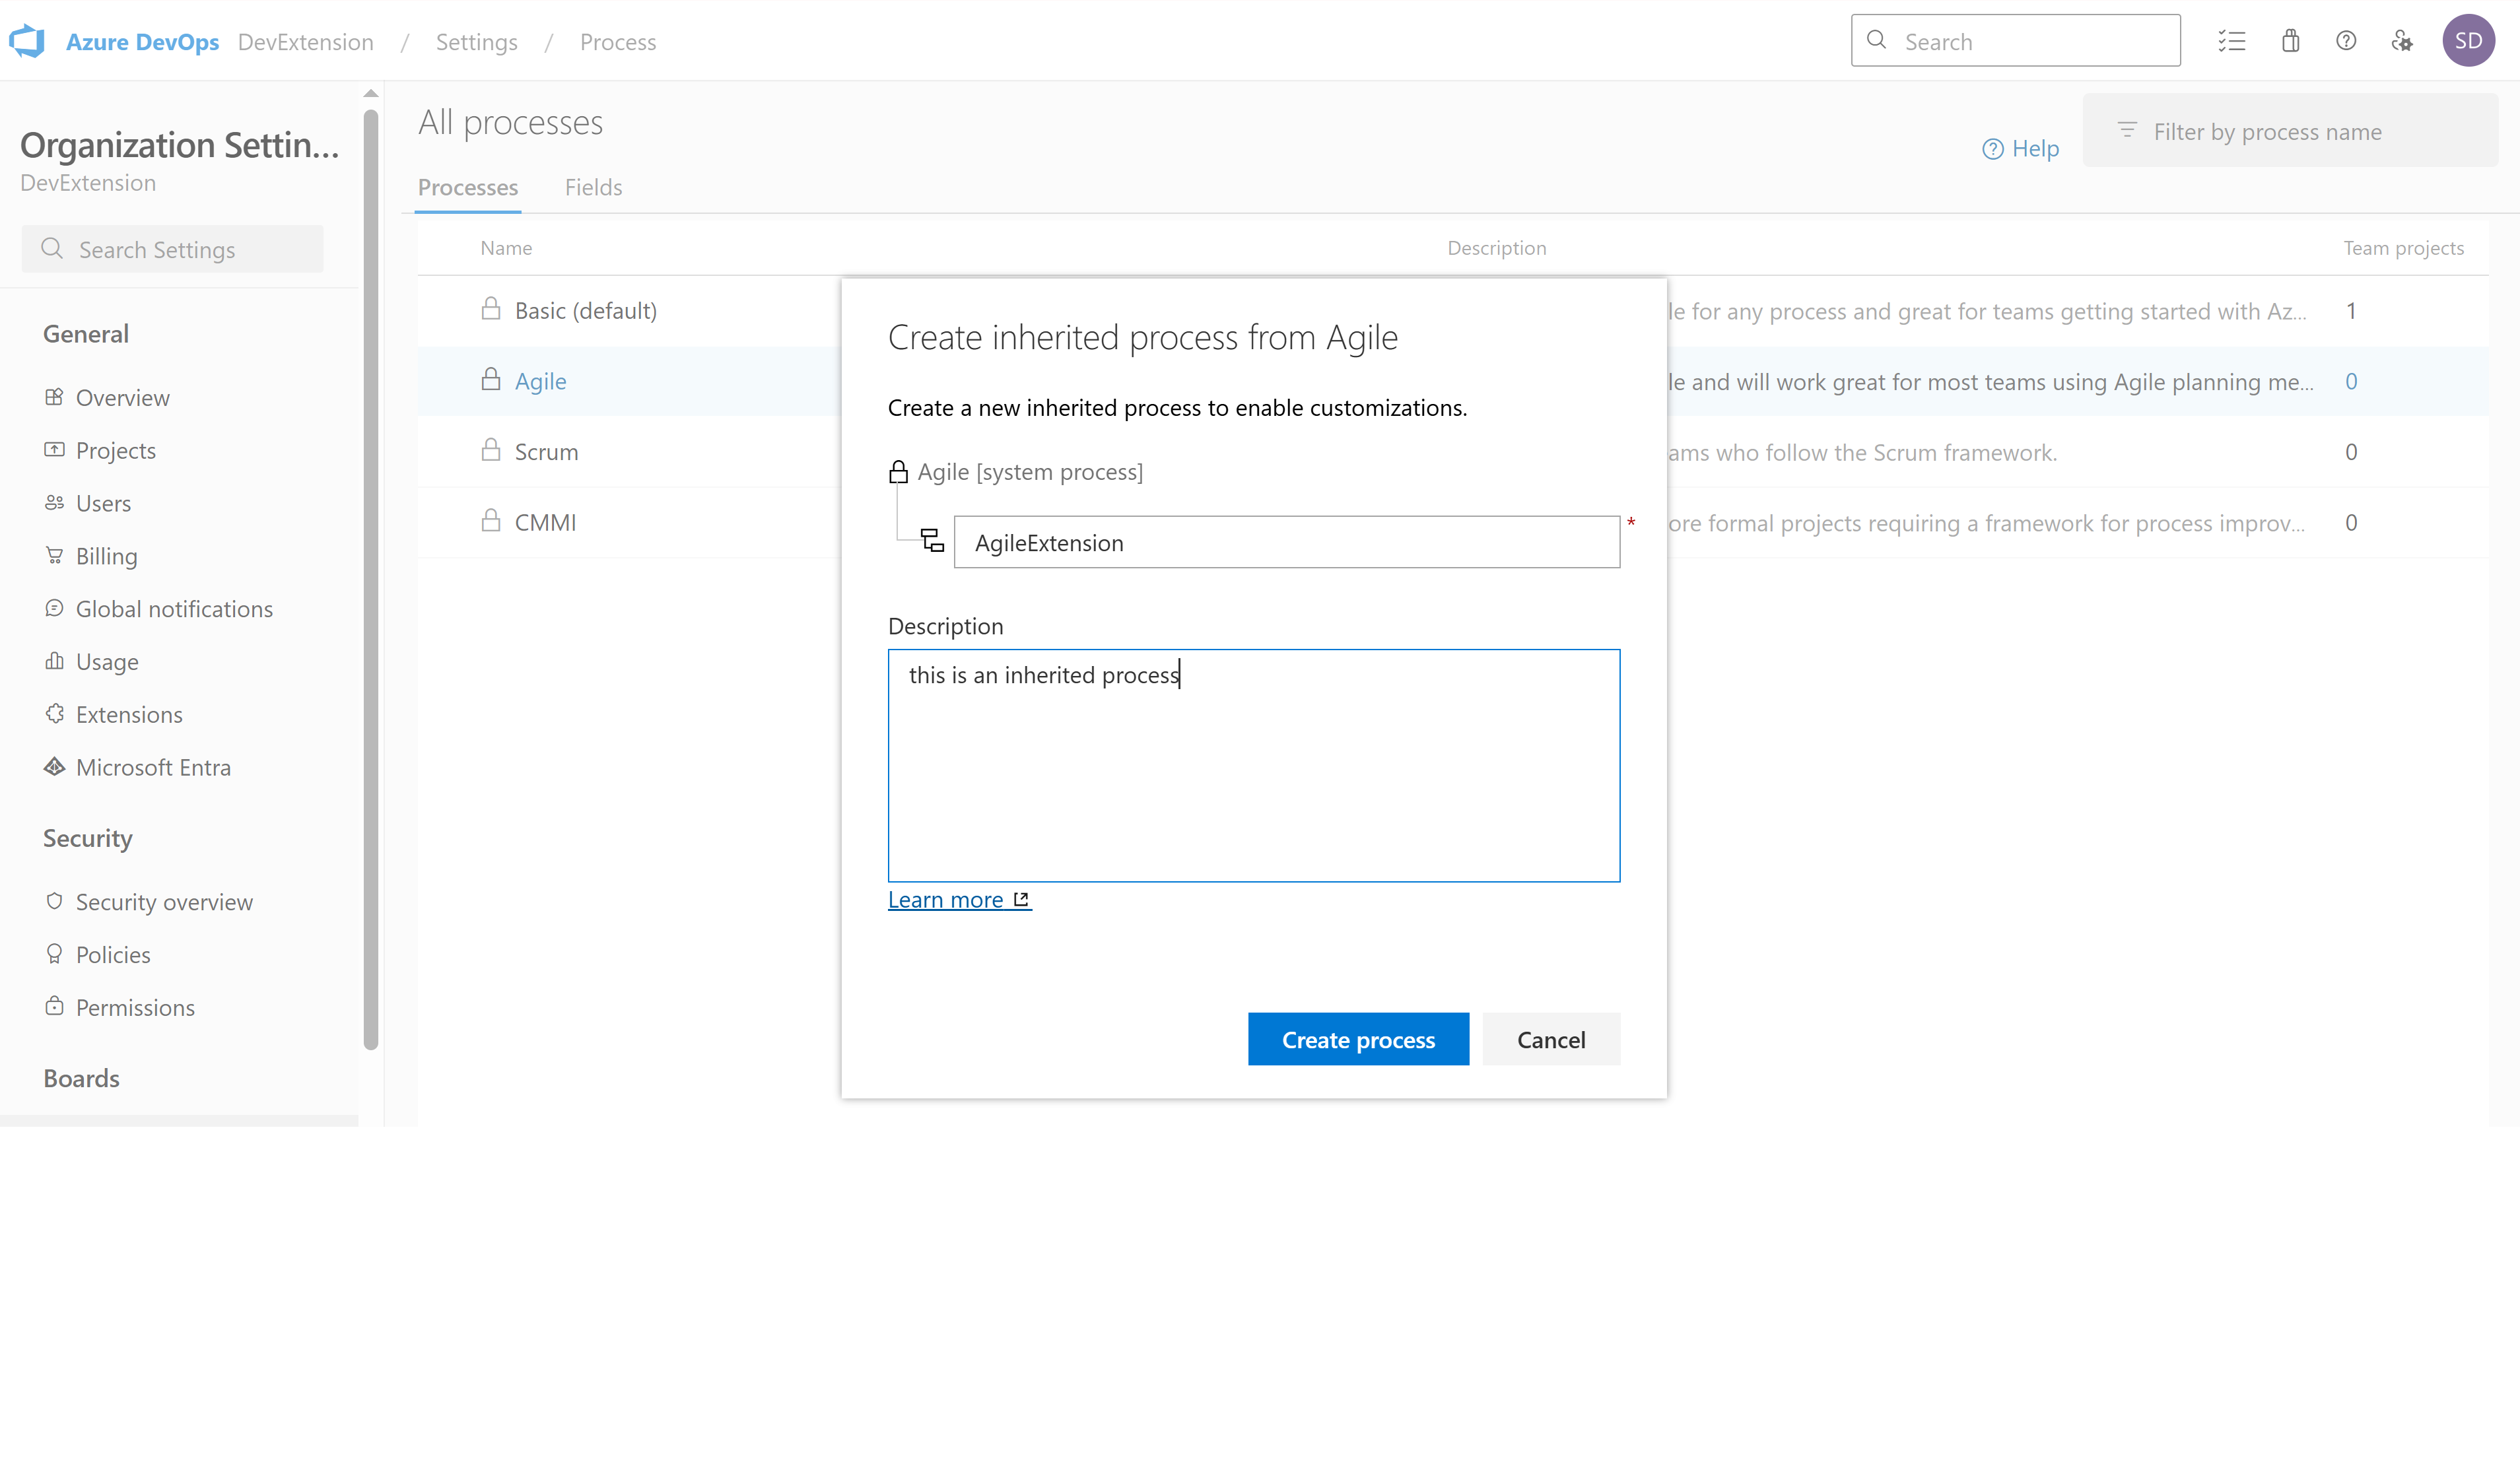Open Security overview in sidebar
This screenshot has width=2520, height=1474.
(164, 901)
